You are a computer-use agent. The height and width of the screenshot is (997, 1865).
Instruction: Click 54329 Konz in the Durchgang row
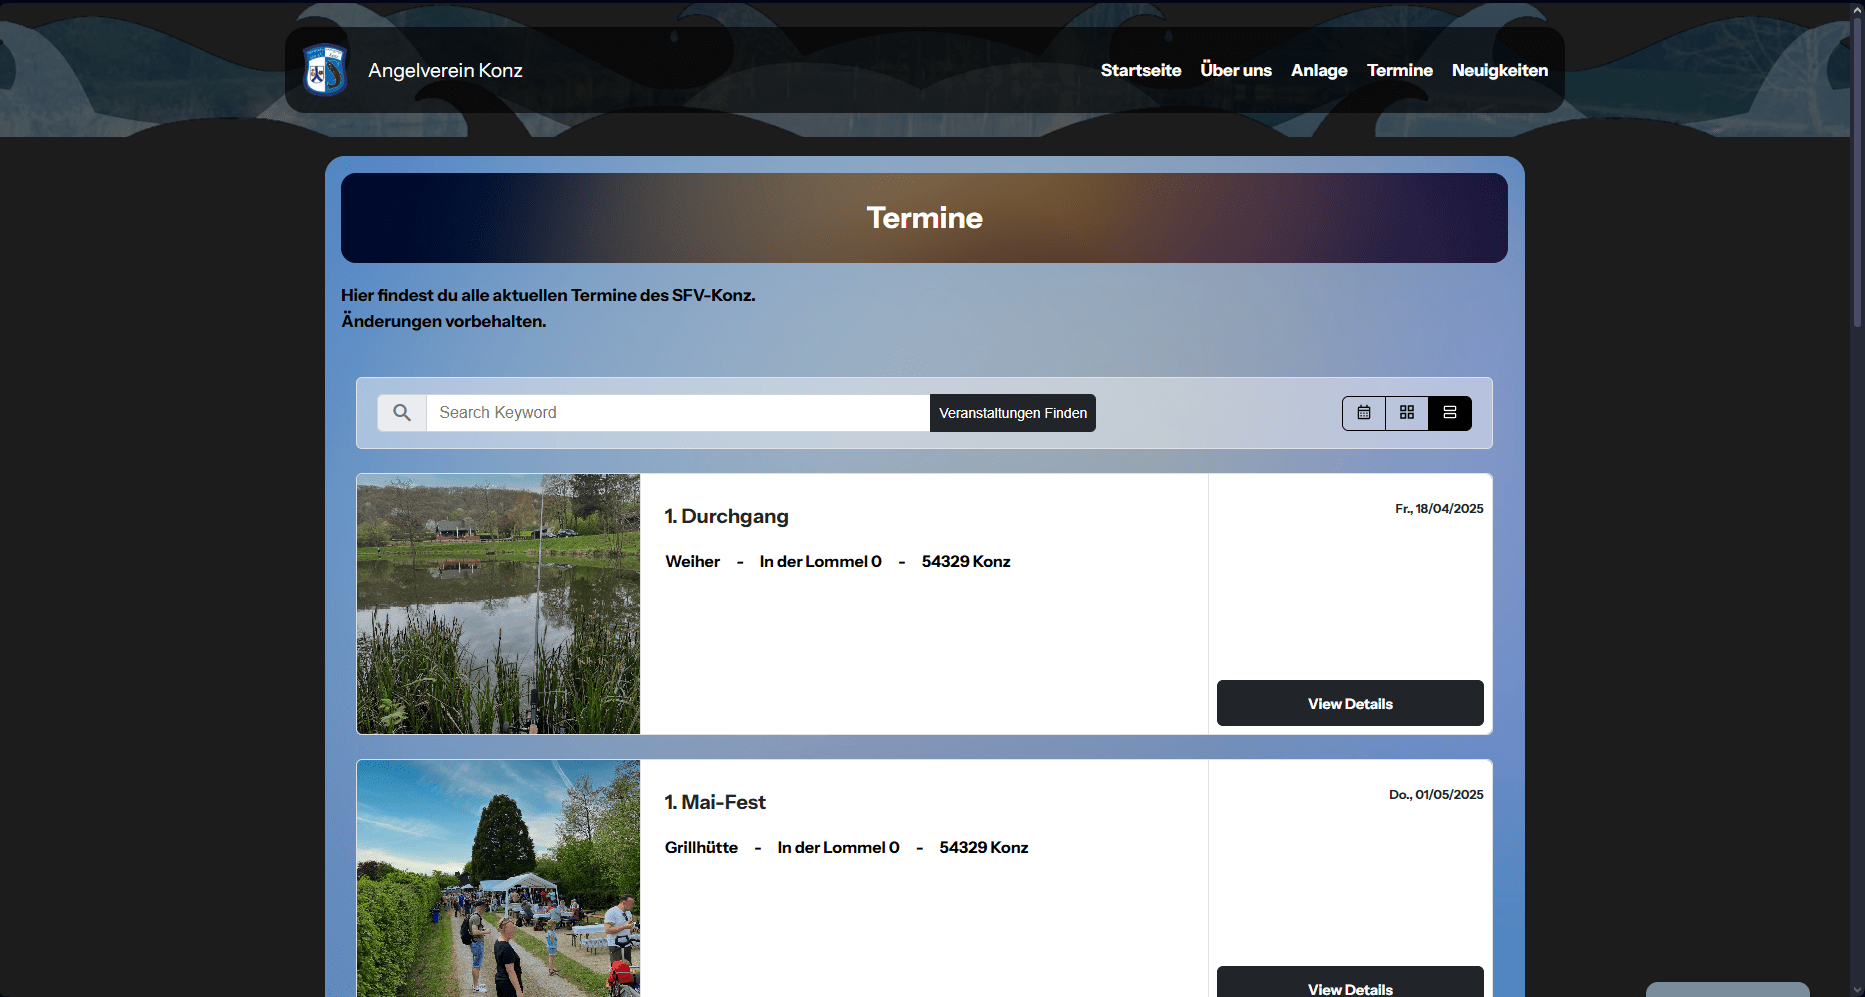coord(966,561)
